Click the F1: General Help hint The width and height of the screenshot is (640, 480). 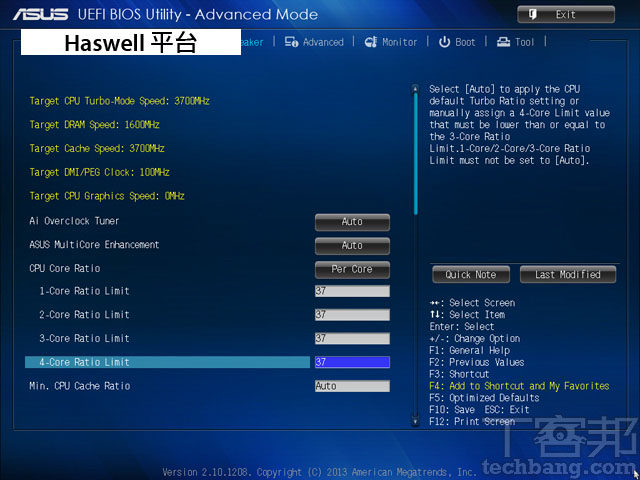coord(469,350)
